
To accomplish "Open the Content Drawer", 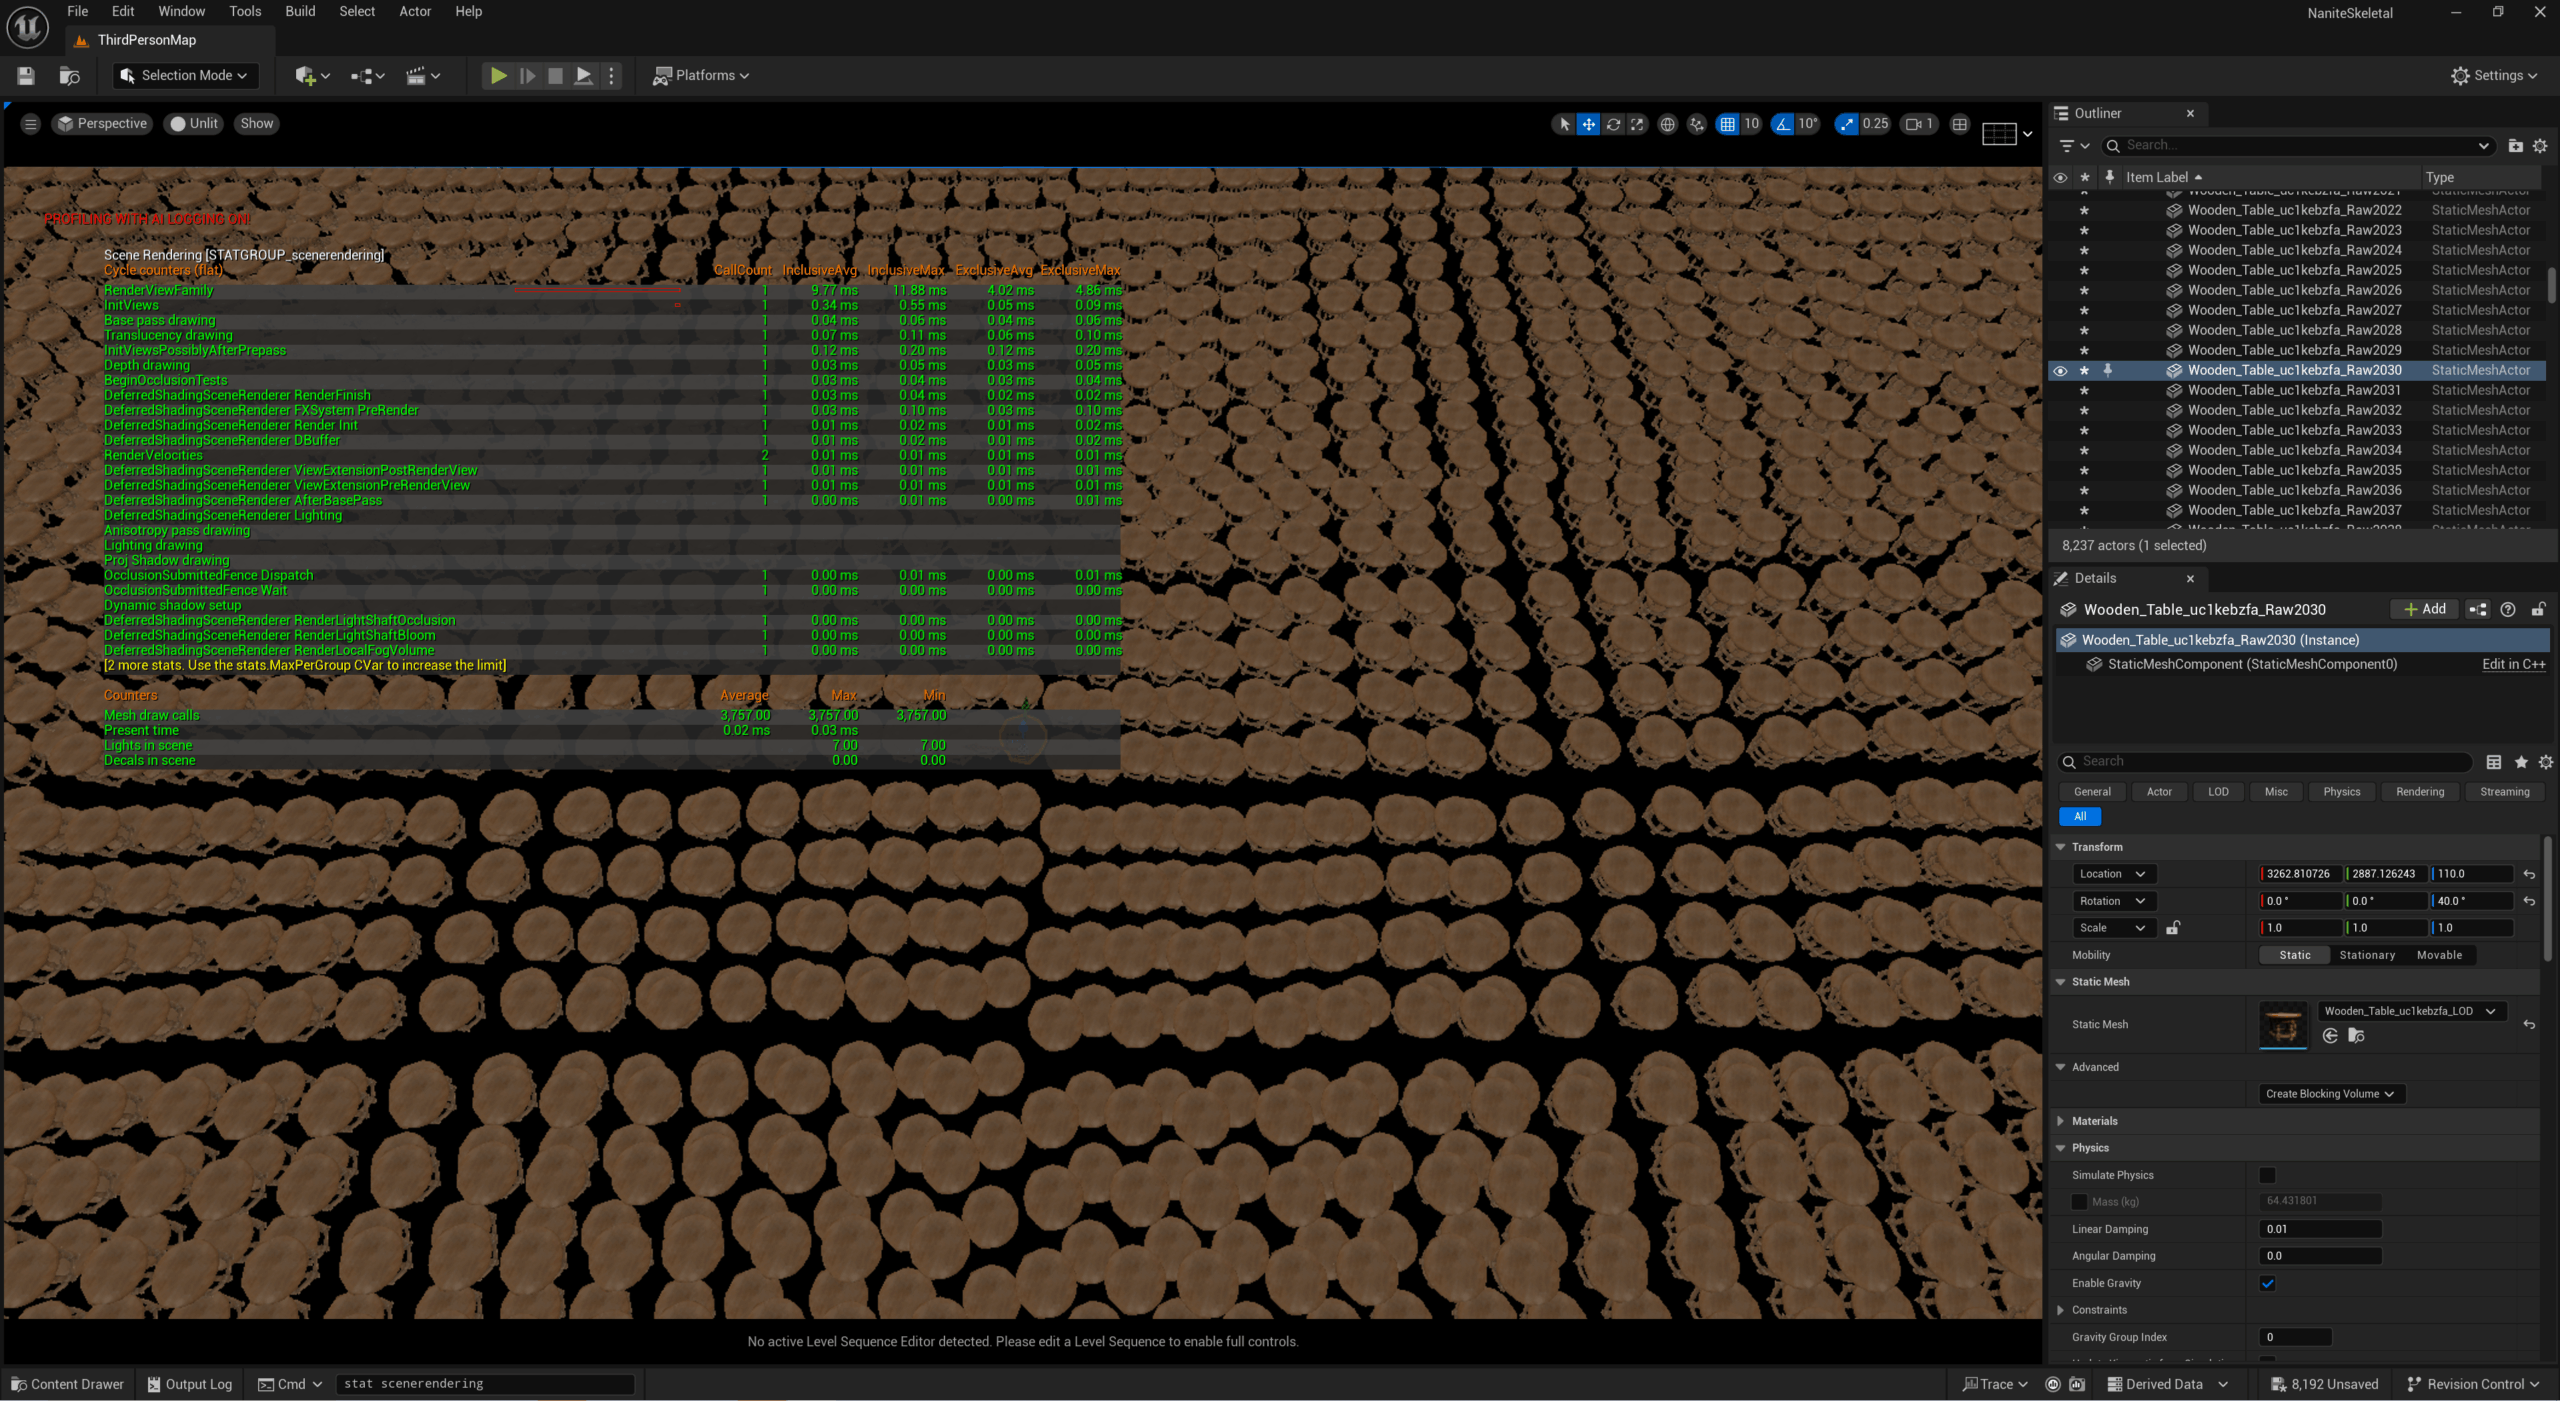I will pos(67,1385).
